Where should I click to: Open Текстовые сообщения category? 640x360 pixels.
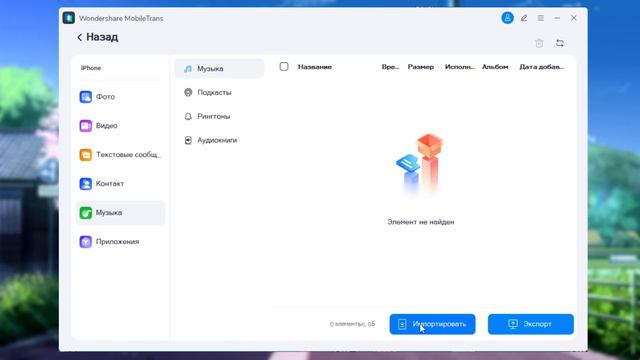(120, 155)
